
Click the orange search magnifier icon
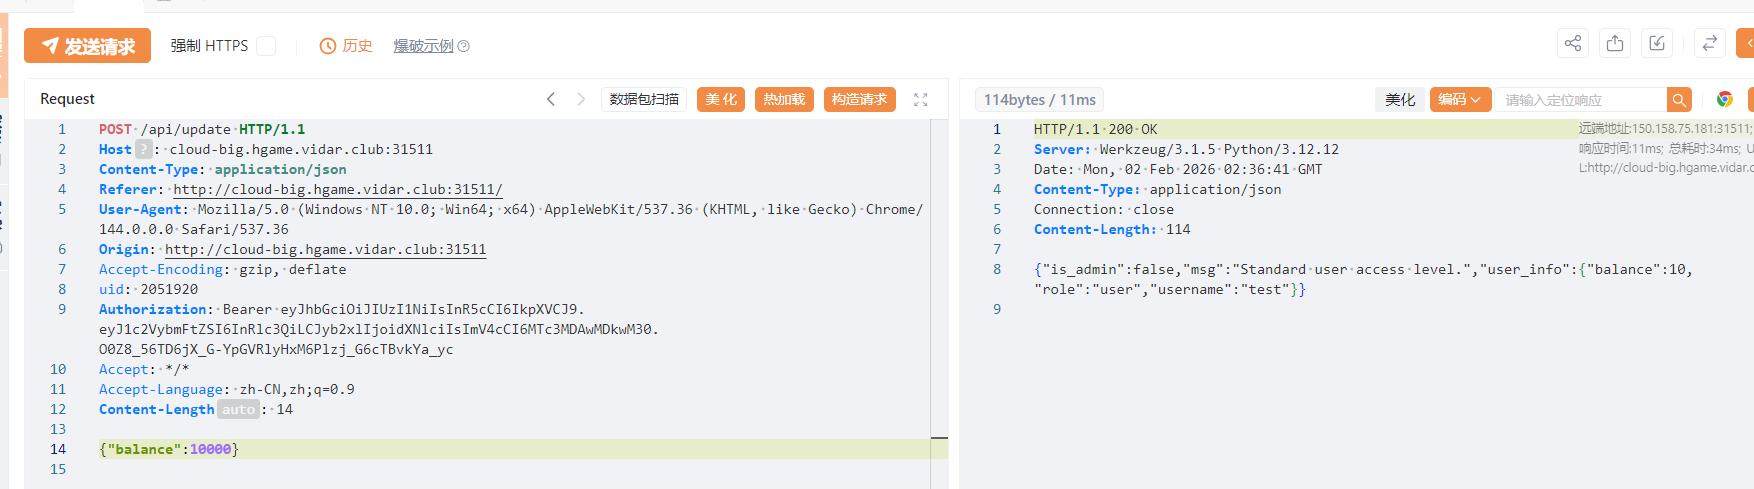[x=1680, y=99]
